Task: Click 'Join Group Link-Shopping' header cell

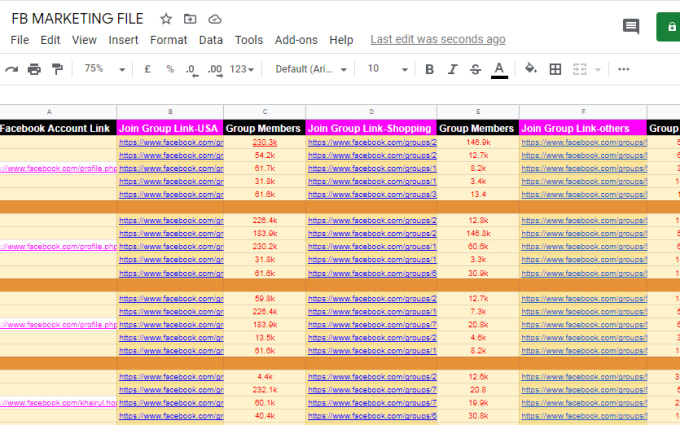Action: [371, 128]
